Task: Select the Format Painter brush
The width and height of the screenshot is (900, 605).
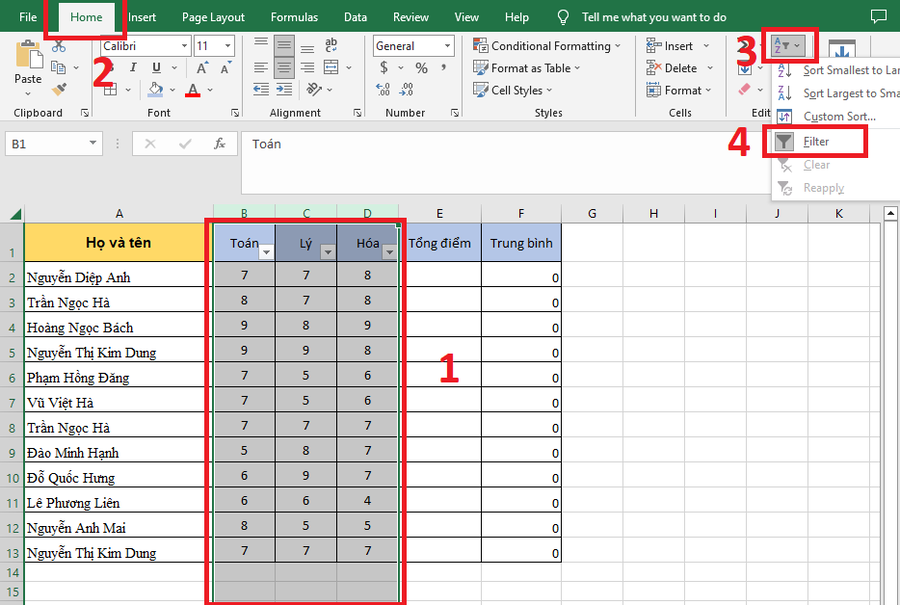Action: click(x=59, y=90)
